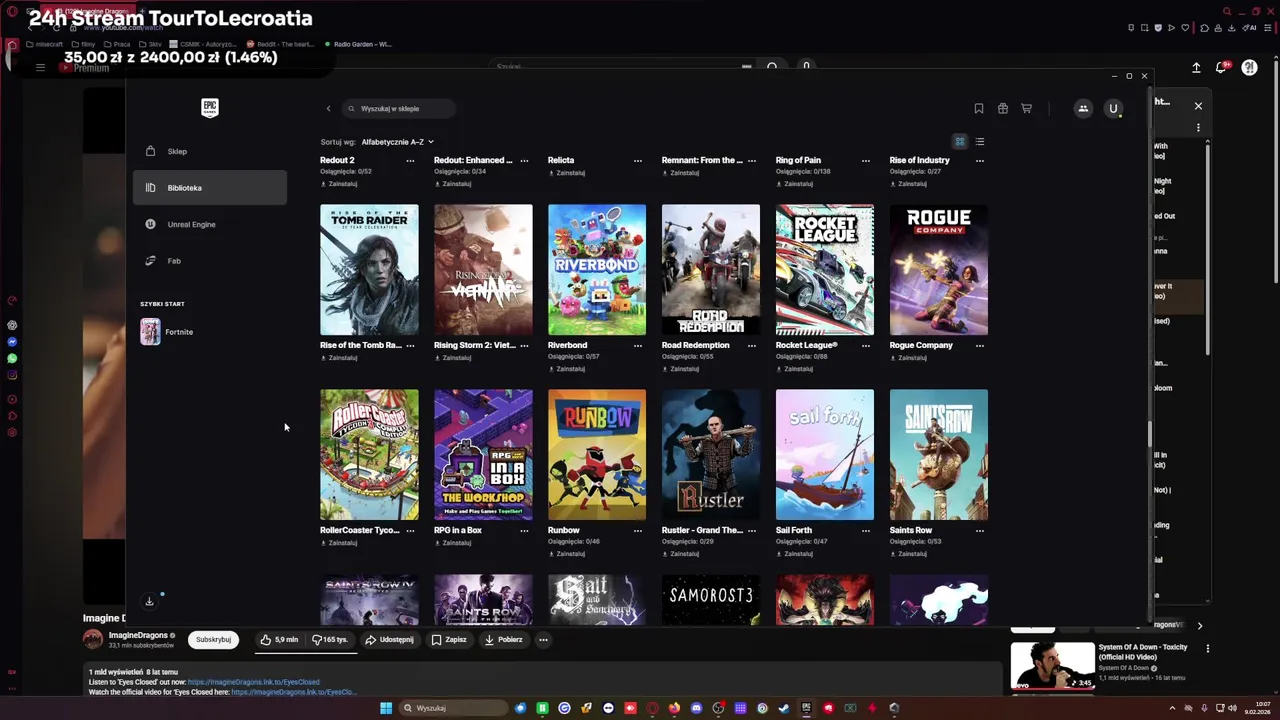Select Biblioteka in the Epic sidebar

point(209,188)
